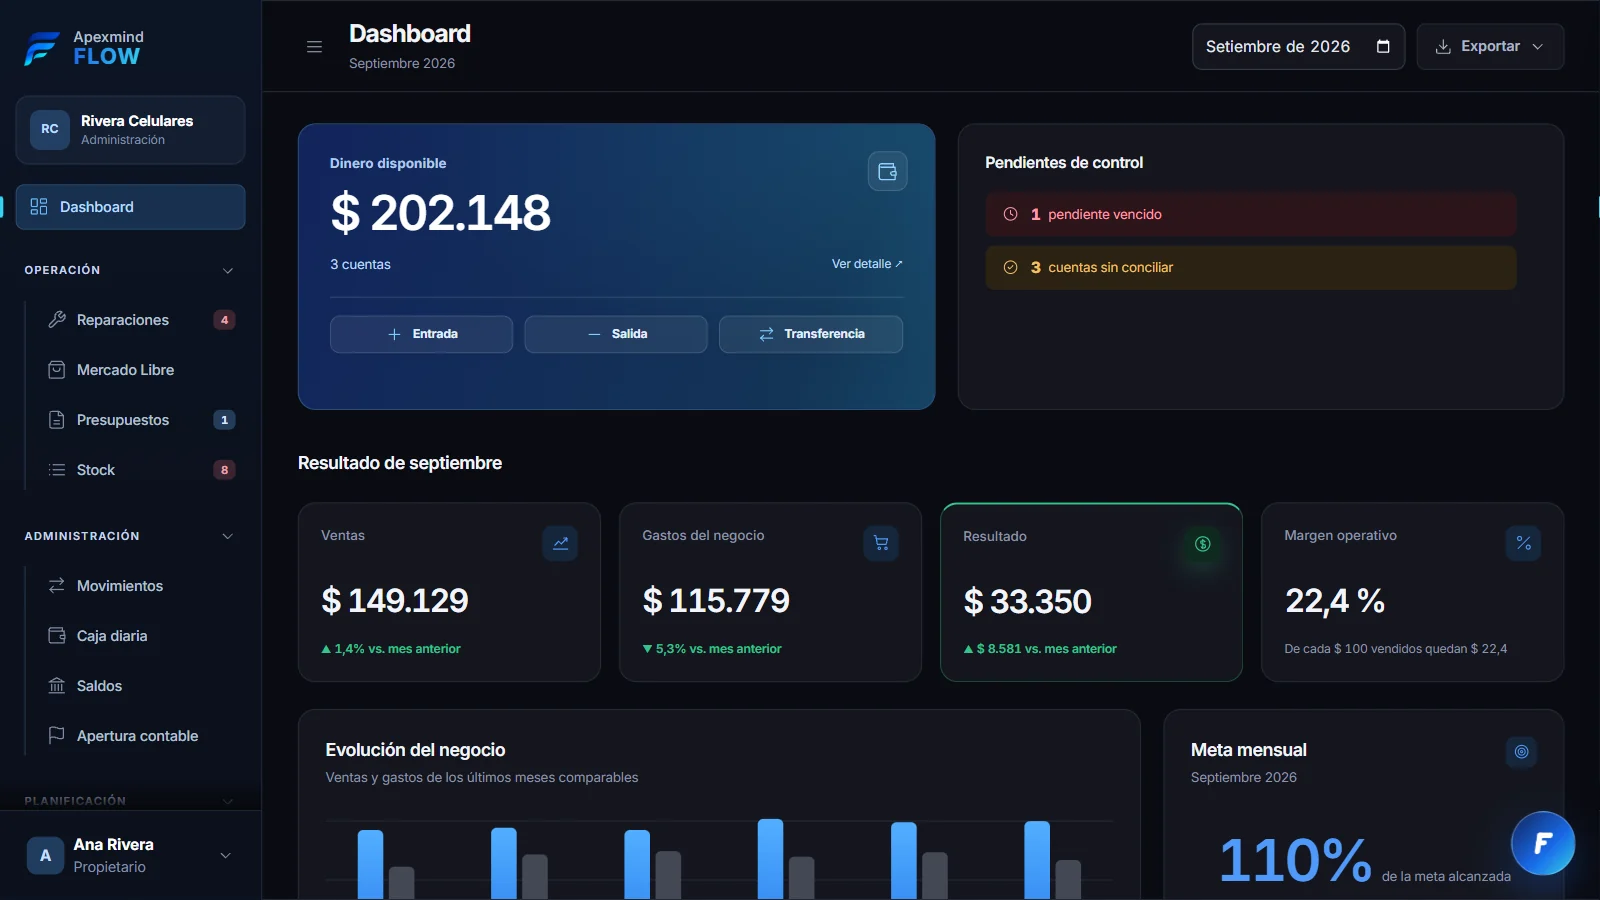1600x900 pixels.
Task: Click the Evolución del negocio heading
Action: [x=415, y=750]
